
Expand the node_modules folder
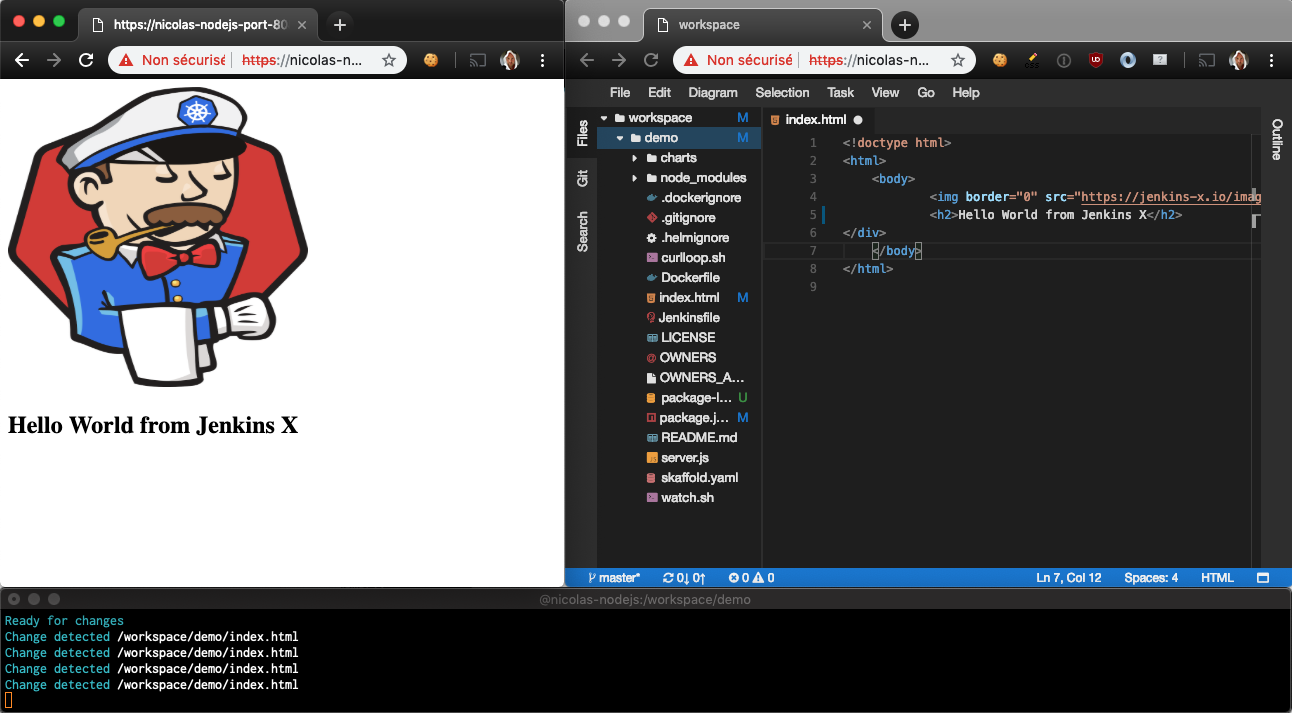[635, 178]
